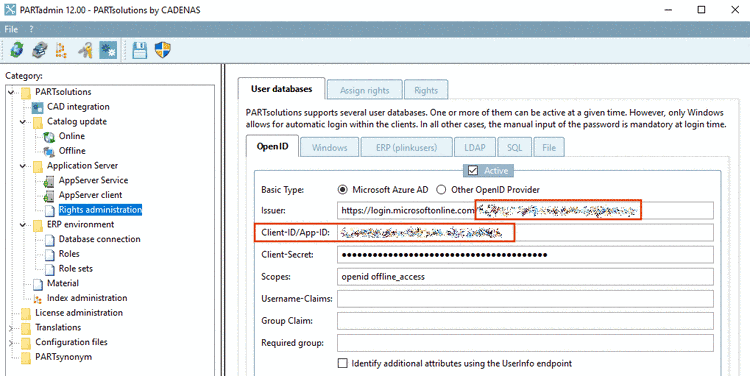750x376 pixels.
Task: Maximize the PARTadmin window
Action: [701, 10]
